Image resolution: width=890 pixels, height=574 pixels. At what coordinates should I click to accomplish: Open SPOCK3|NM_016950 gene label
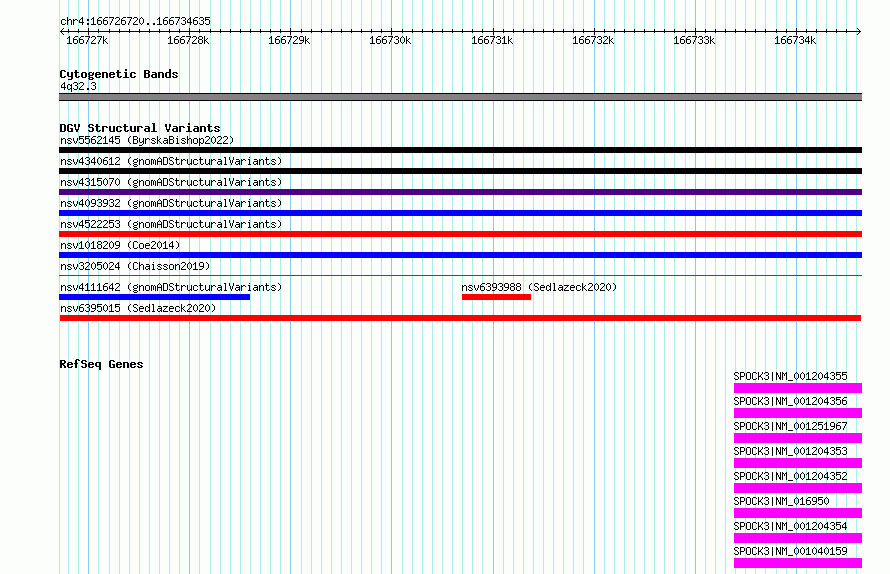(782, 501)
